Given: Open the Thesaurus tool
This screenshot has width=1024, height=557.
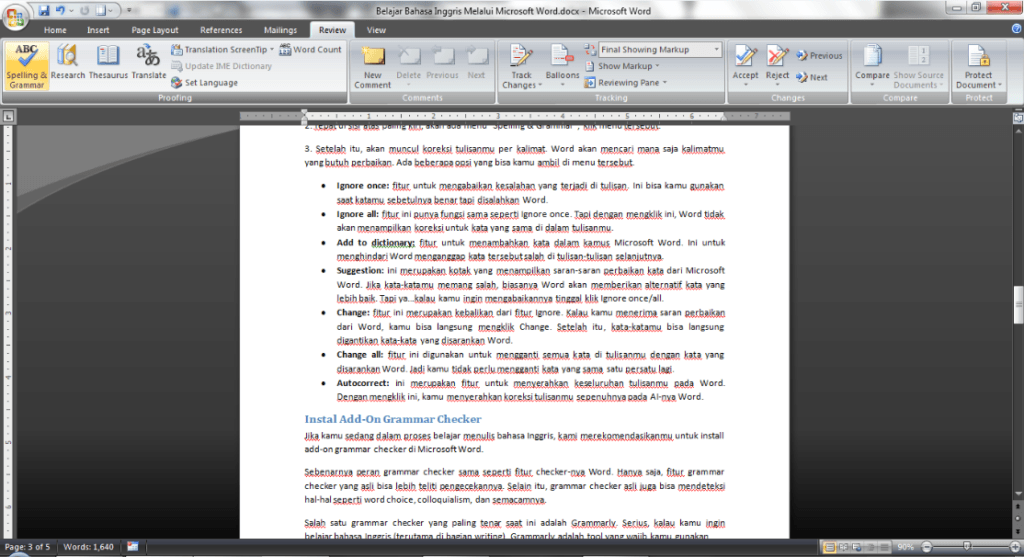Looking at the screenshot, I should tap(108, 63).
